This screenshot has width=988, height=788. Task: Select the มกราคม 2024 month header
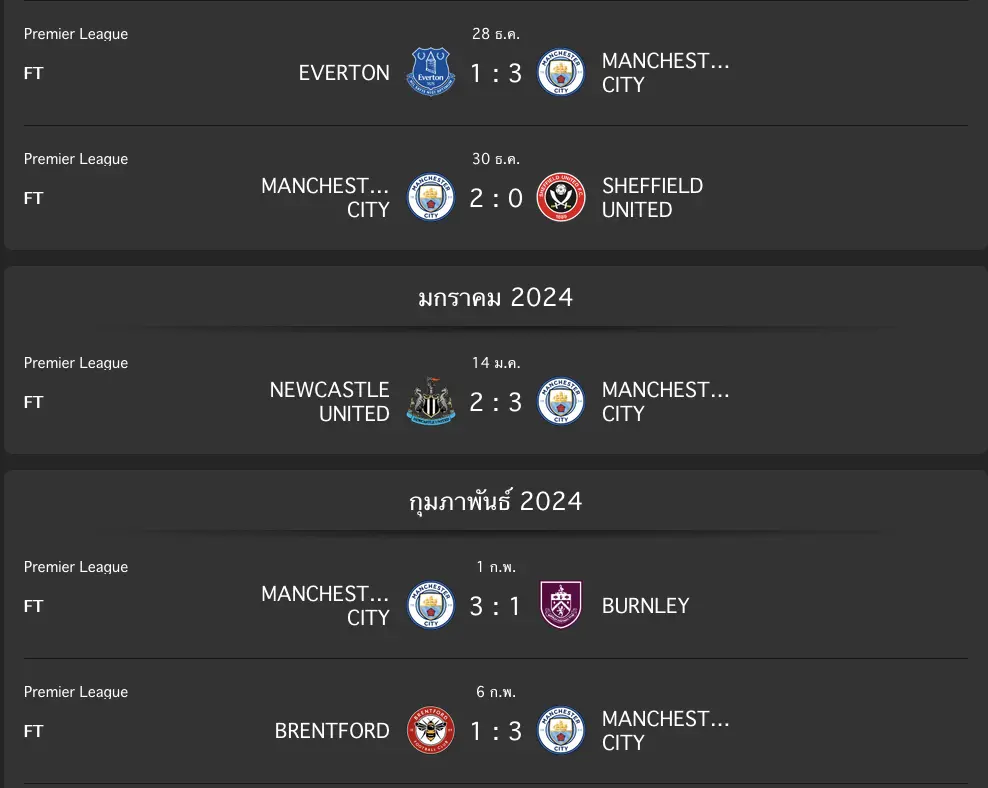496,297
